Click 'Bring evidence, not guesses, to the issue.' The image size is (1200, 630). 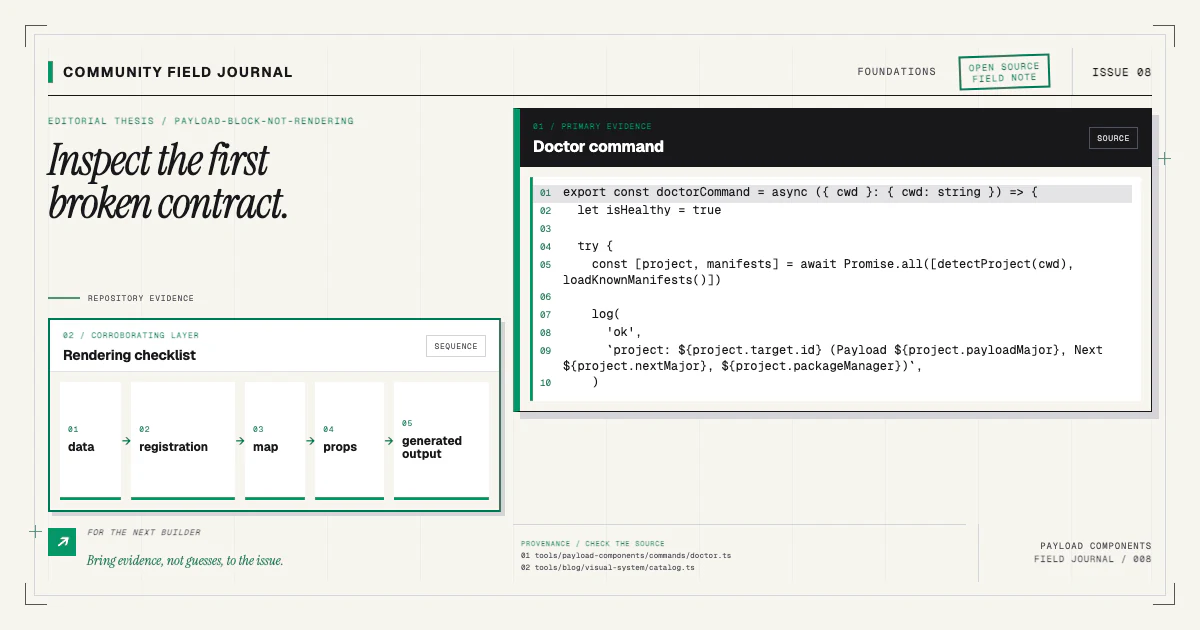[x=185, y=561]
